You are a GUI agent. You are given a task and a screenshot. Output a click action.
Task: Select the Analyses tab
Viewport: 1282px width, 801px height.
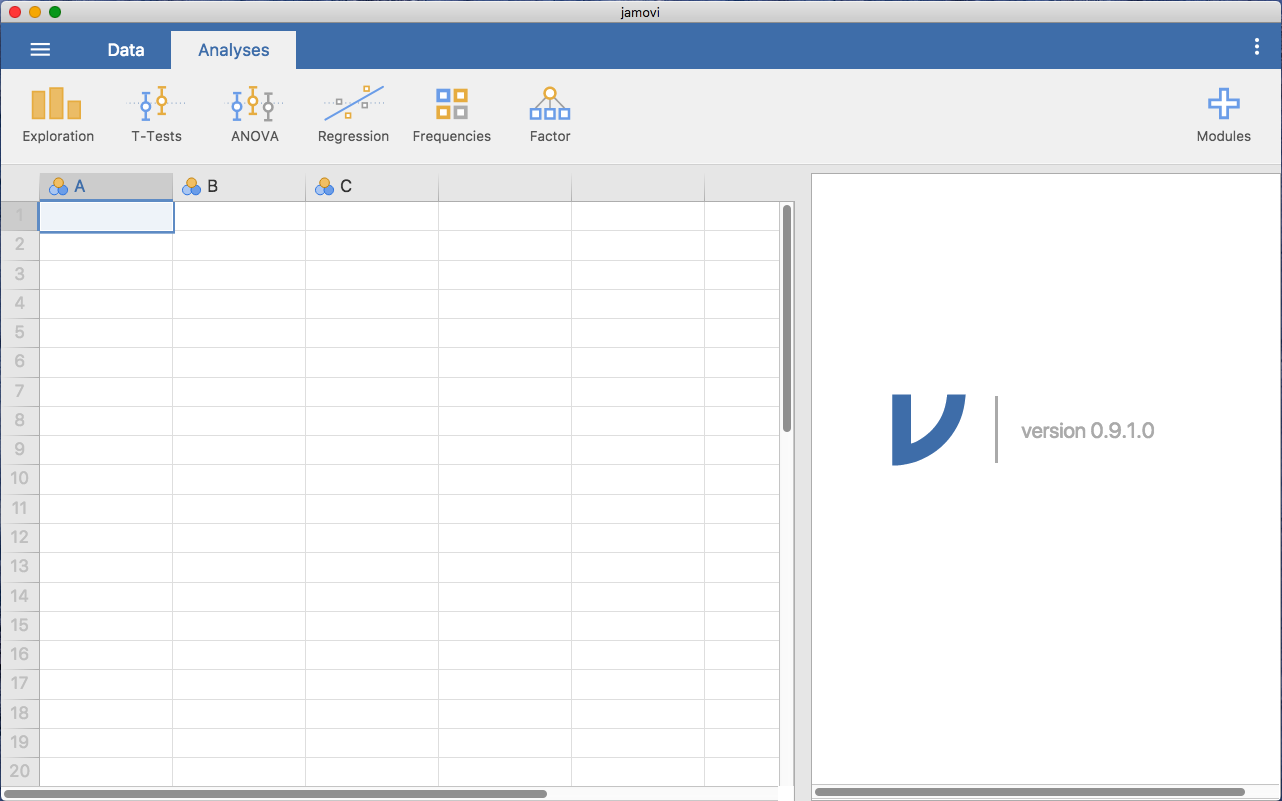tap(234, 50)
